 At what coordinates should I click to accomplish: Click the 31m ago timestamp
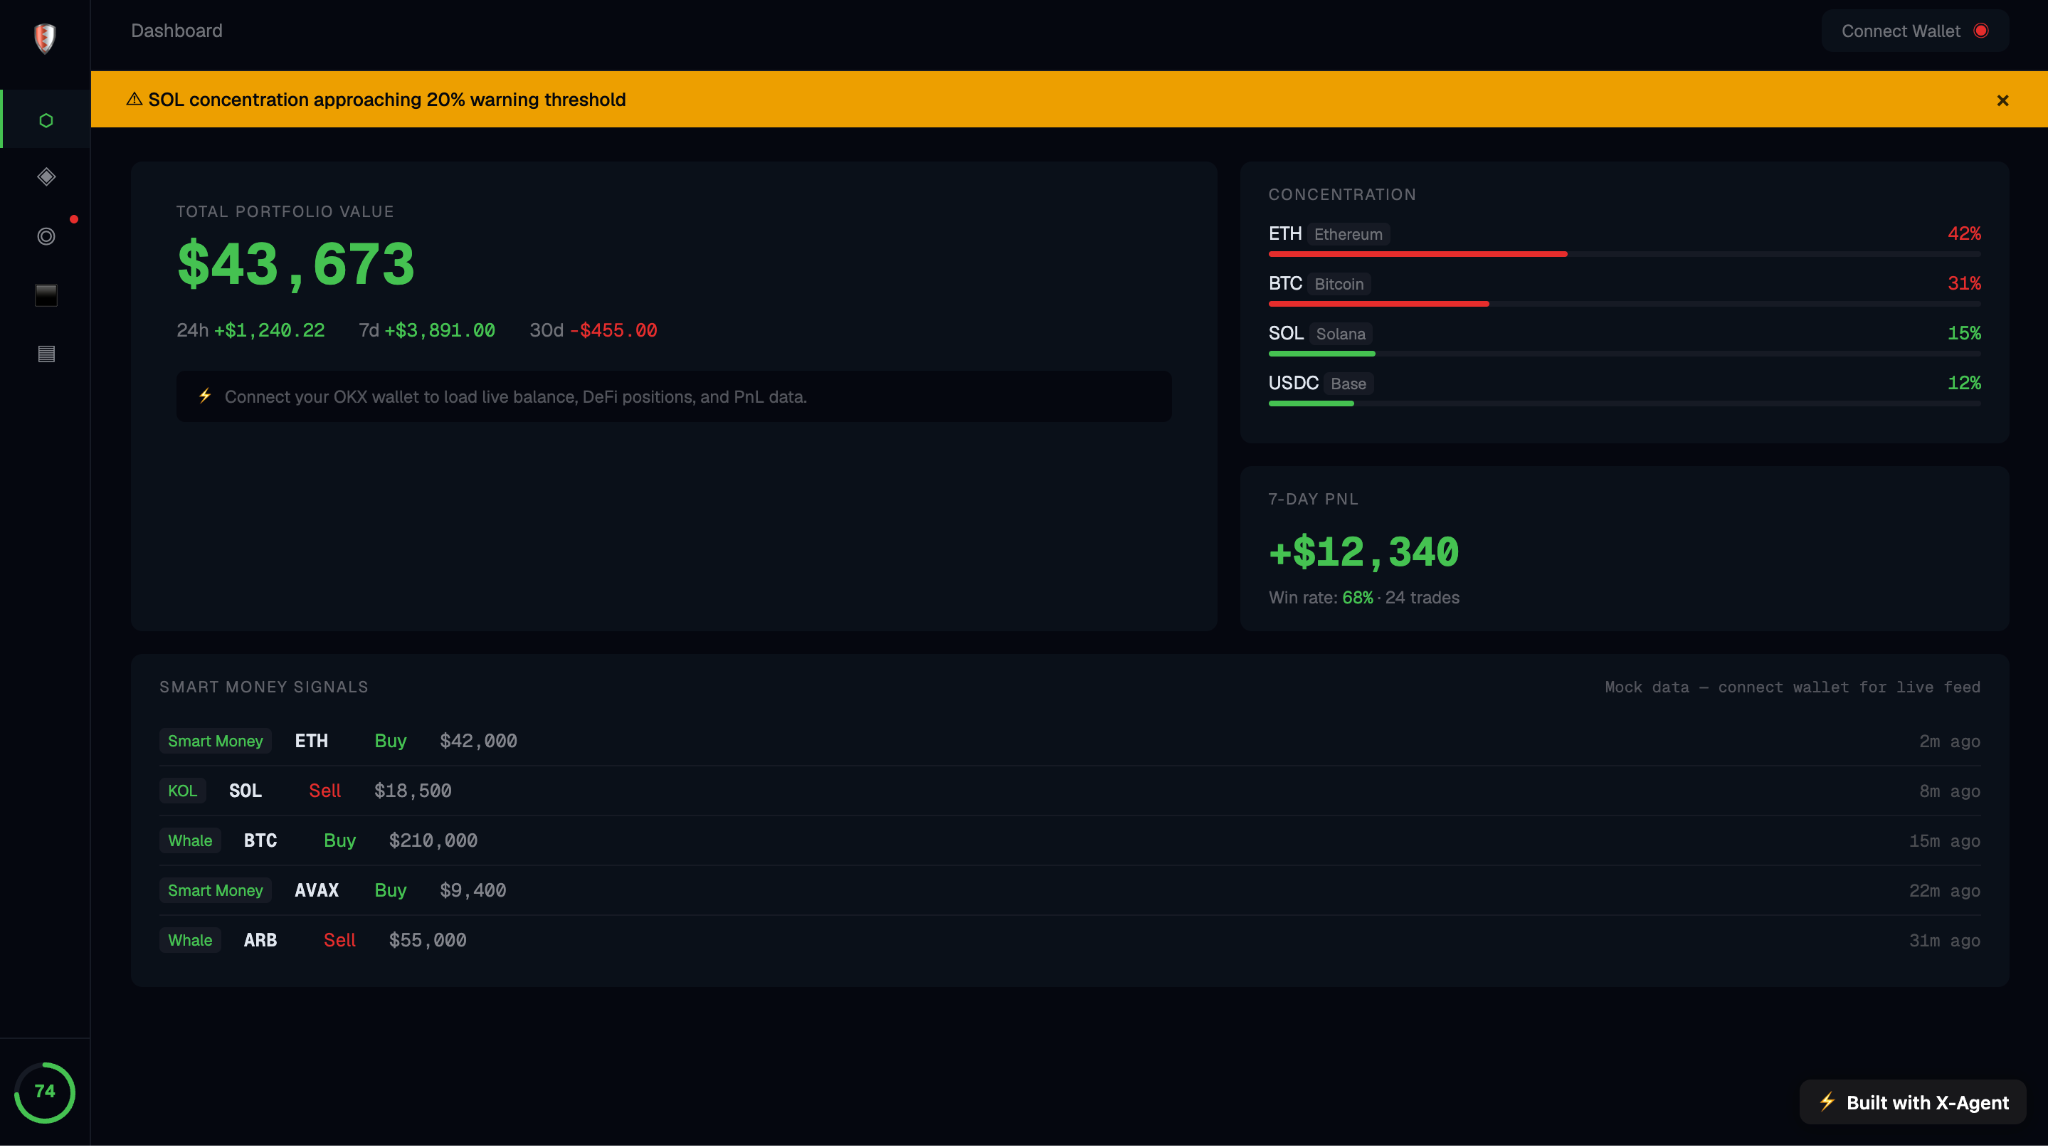coord(1945,941)
